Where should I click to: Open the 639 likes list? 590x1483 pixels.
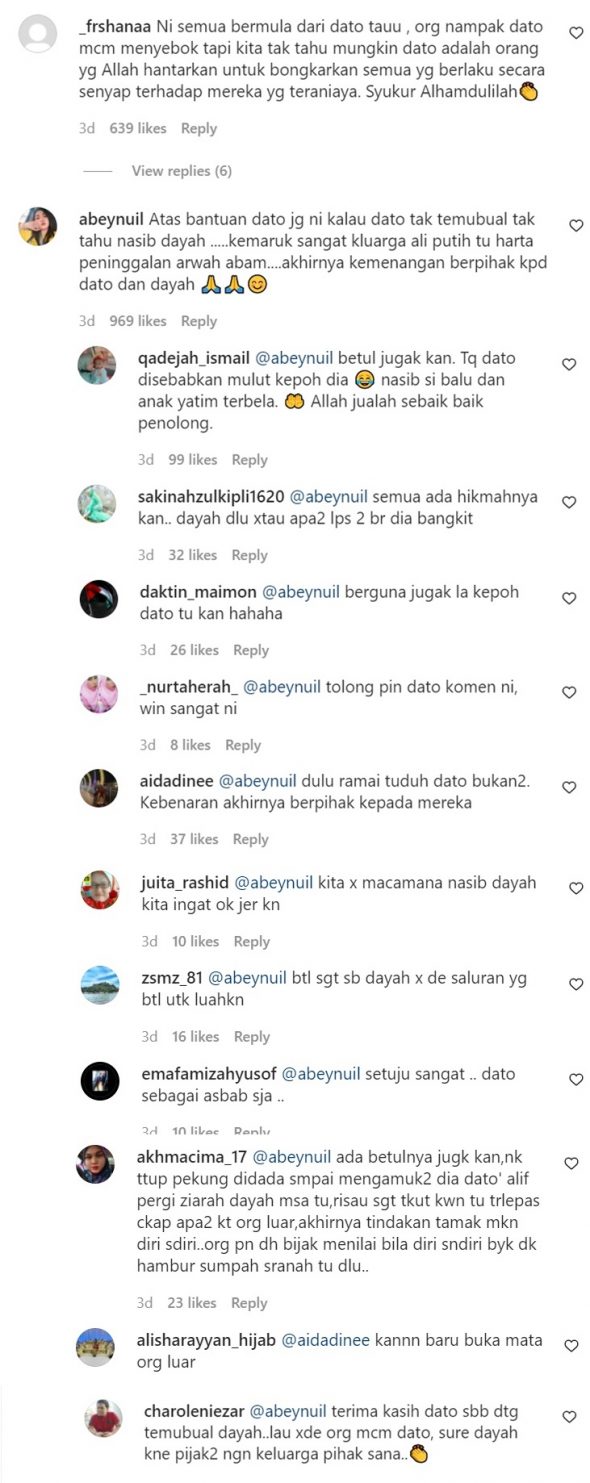[137, 128]
